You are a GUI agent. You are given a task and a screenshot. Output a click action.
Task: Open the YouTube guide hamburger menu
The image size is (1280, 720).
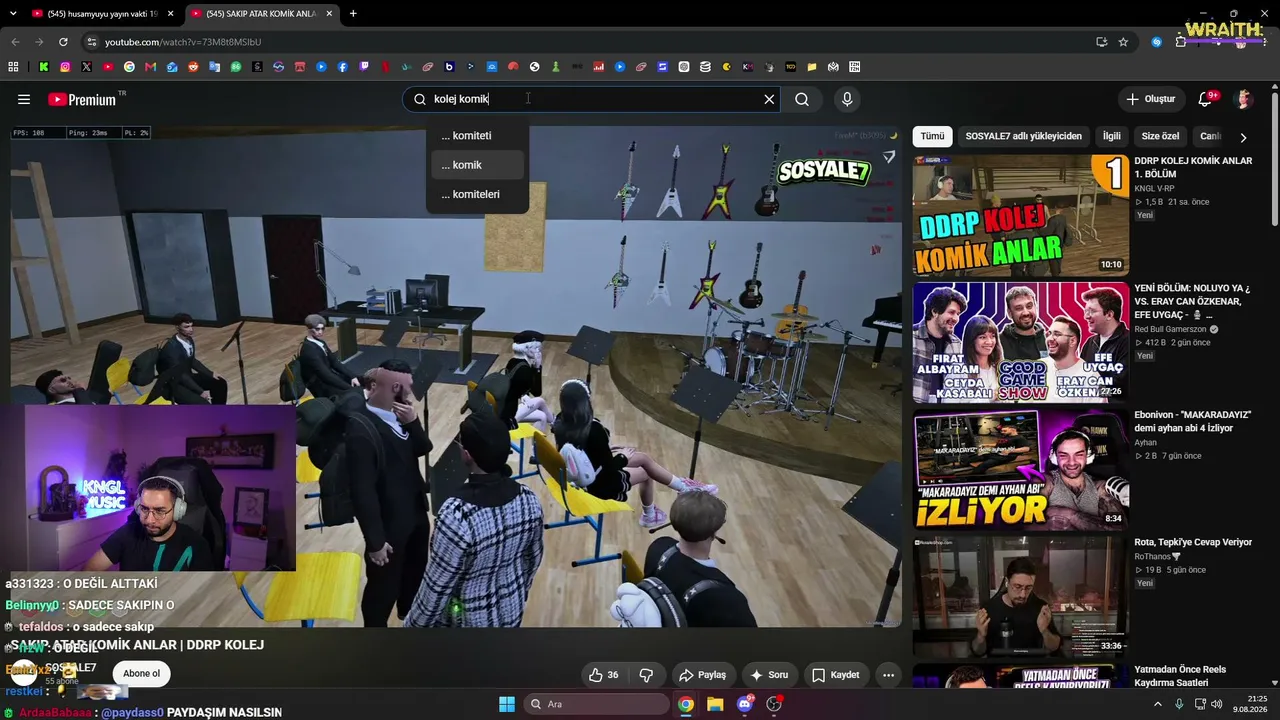(x=24, y=99)
